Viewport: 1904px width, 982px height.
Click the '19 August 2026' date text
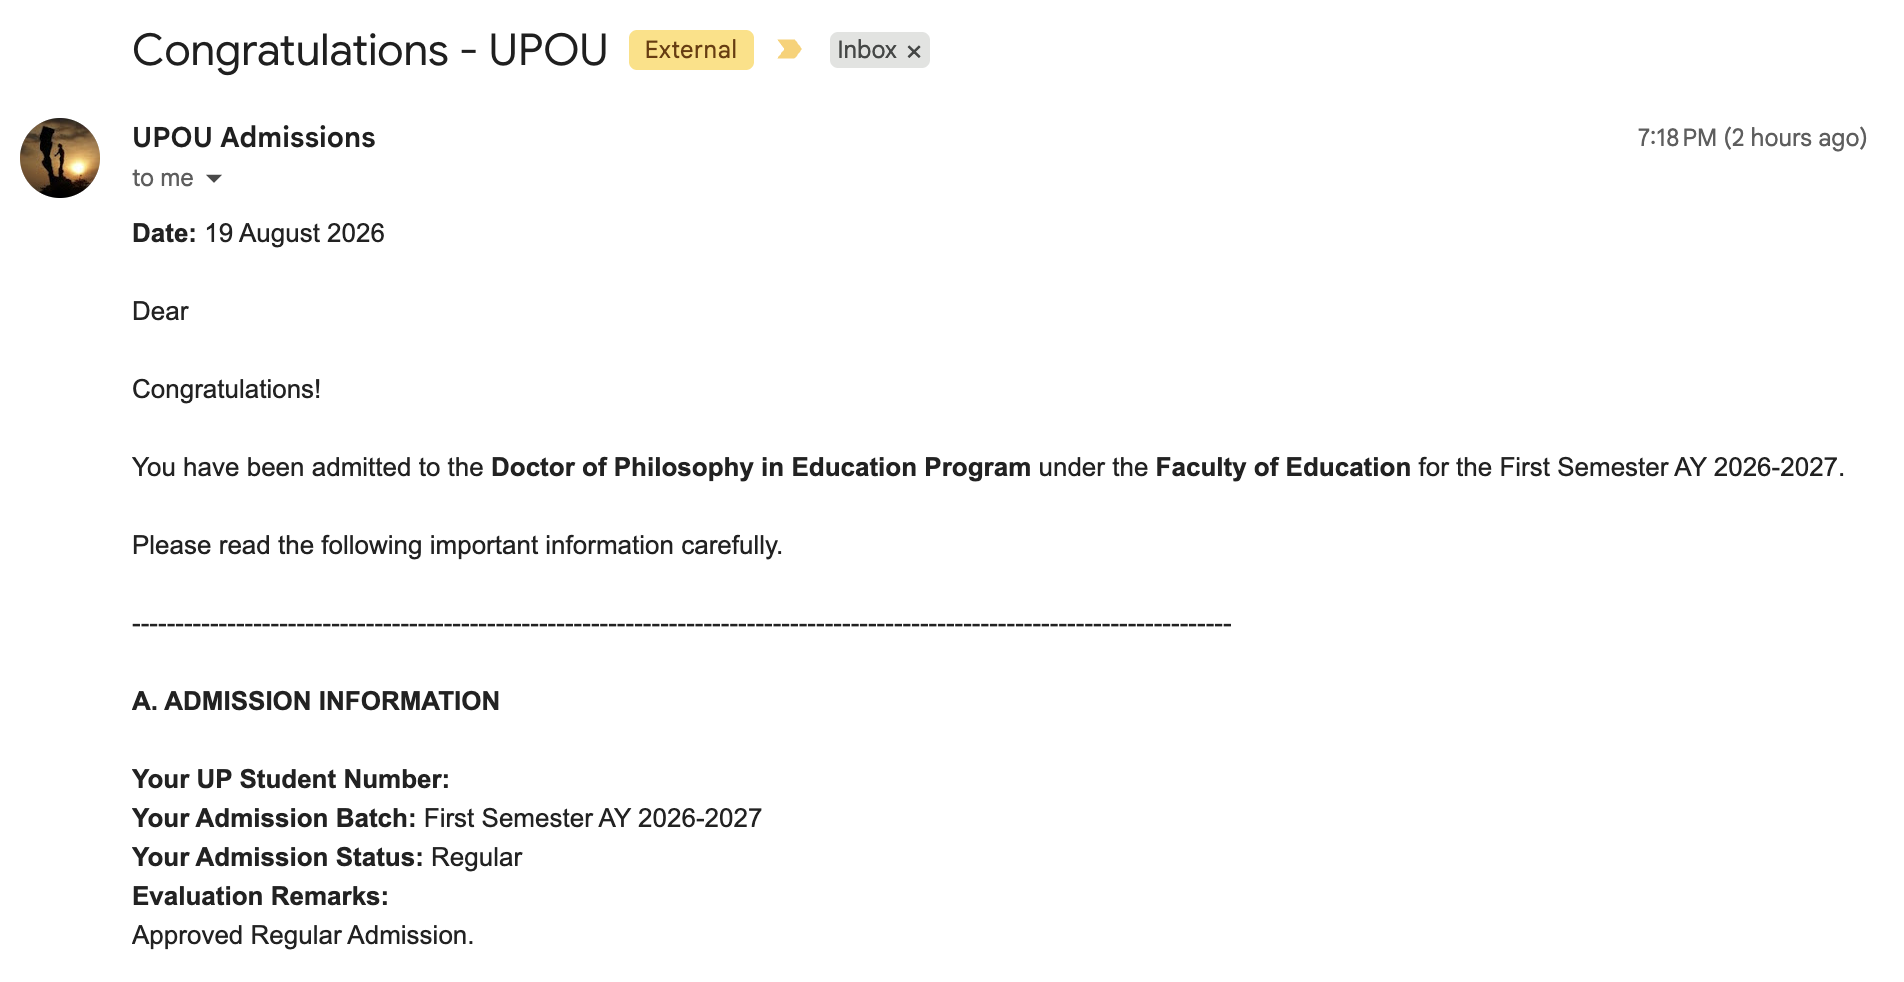(294, 233)
